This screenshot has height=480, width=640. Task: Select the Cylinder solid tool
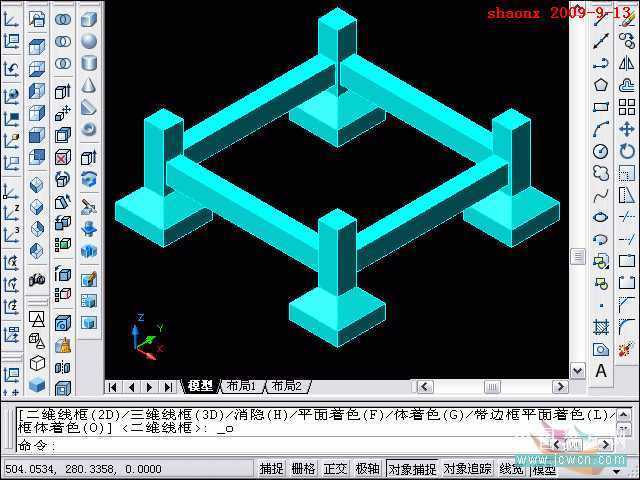click(x=89, y=63)
